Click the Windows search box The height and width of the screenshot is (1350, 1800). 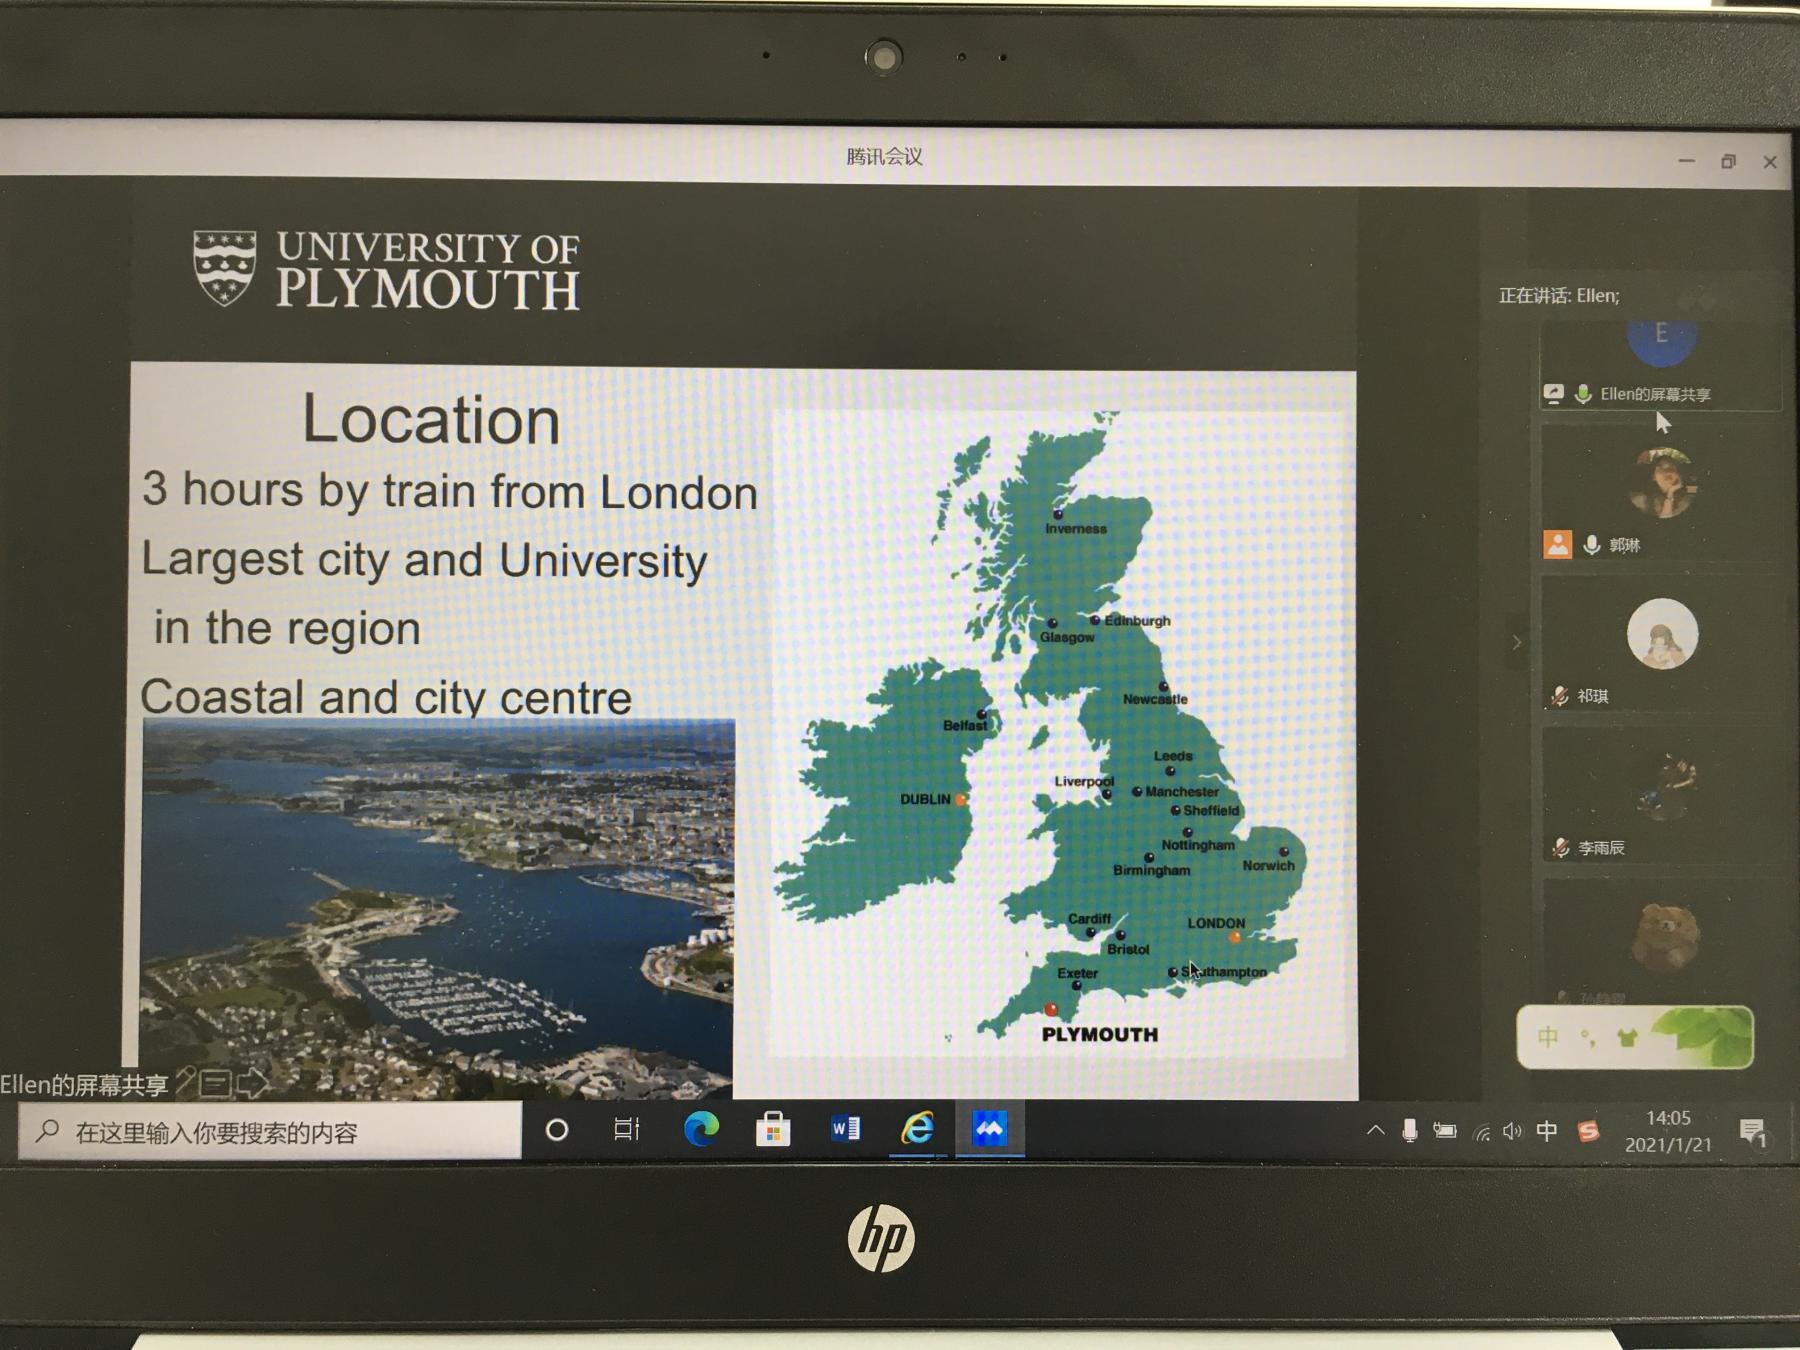point(270,1132)
